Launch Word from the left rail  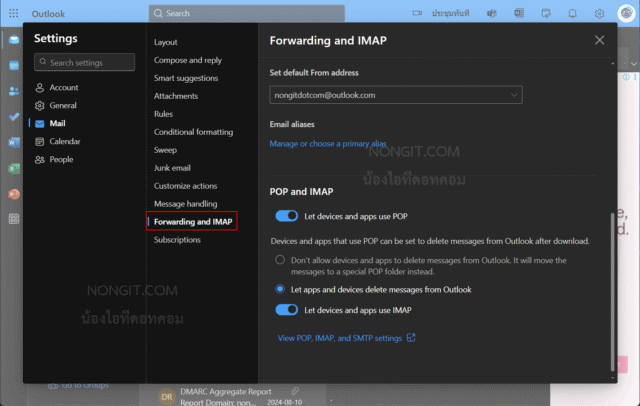pos(14,142)
